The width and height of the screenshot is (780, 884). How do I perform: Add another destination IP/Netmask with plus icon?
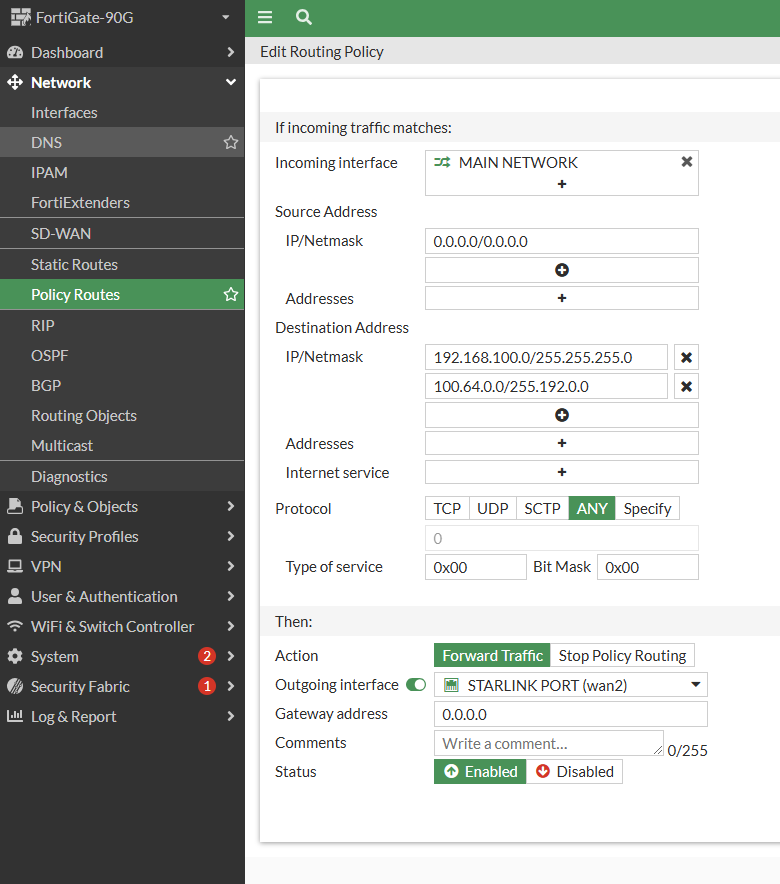click(561, 415)
